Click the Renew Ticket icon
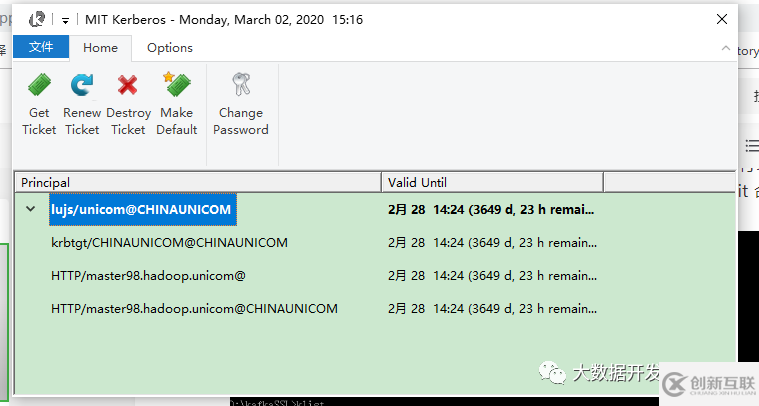The image size is (759, 406). click(x=82, y=85)
